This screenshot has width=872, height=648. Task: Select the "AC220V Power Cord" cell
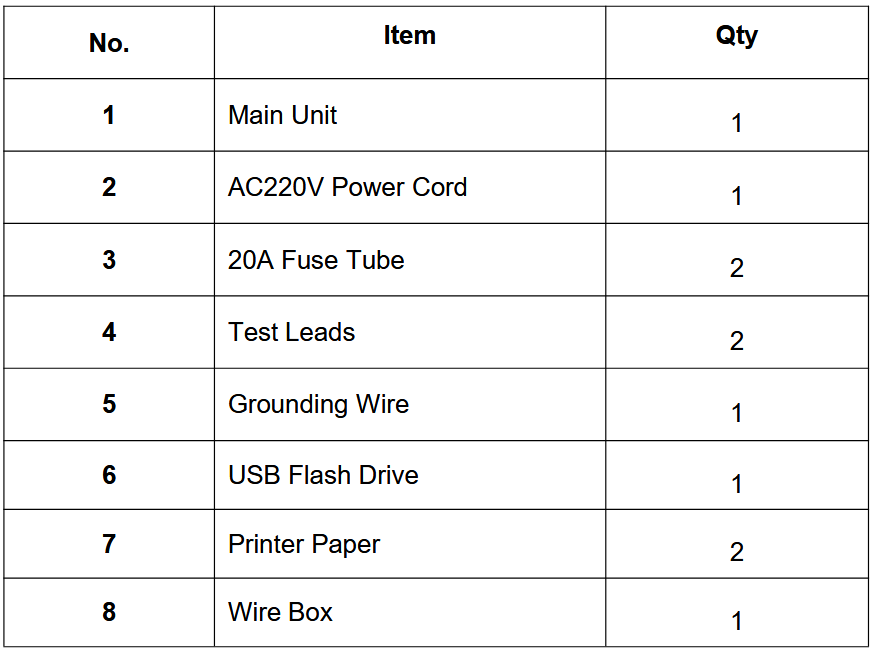point(347,187)
